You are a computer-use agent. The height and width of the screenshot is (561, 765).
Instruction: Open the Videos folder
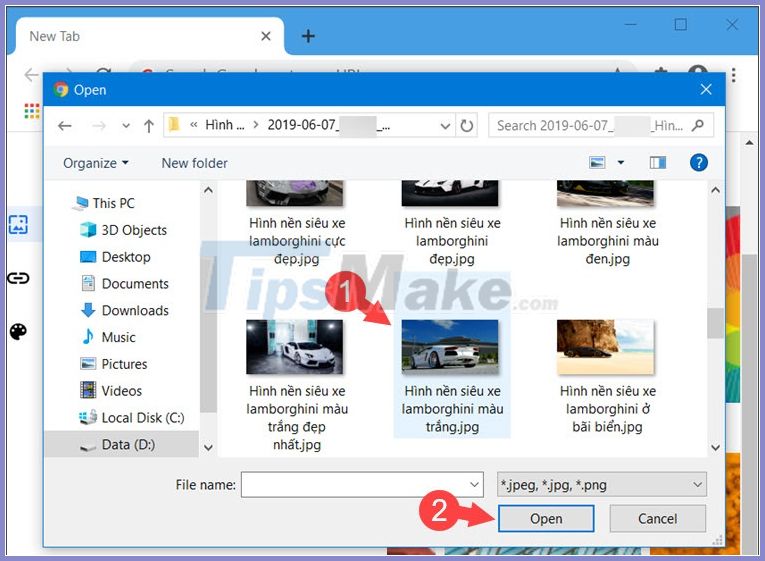click(x=111, y=391)
